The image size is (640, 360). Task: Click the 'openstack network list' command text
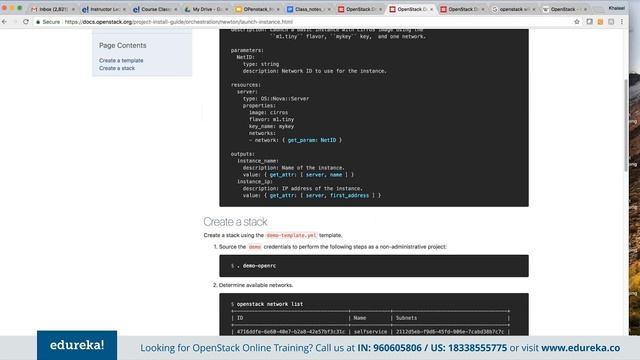tap(270, 304)
